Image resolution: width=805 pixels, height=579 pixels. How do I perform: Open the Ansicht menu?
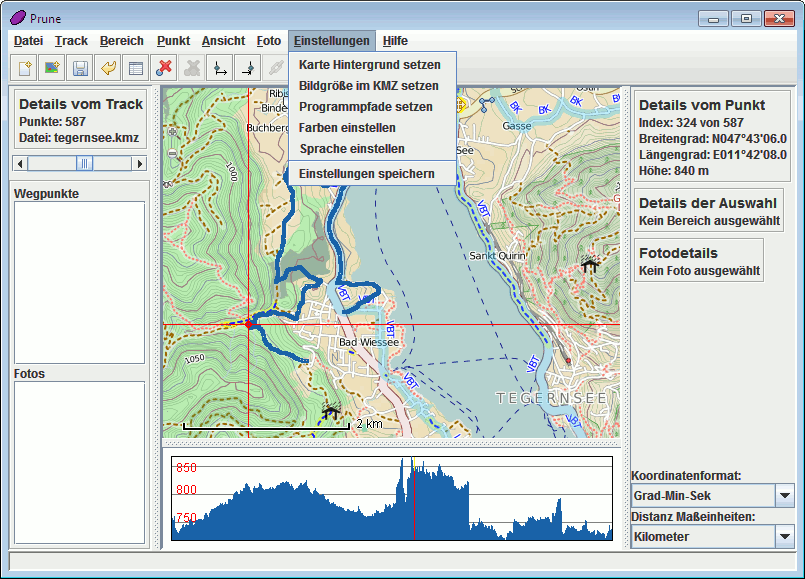(223, 41)
